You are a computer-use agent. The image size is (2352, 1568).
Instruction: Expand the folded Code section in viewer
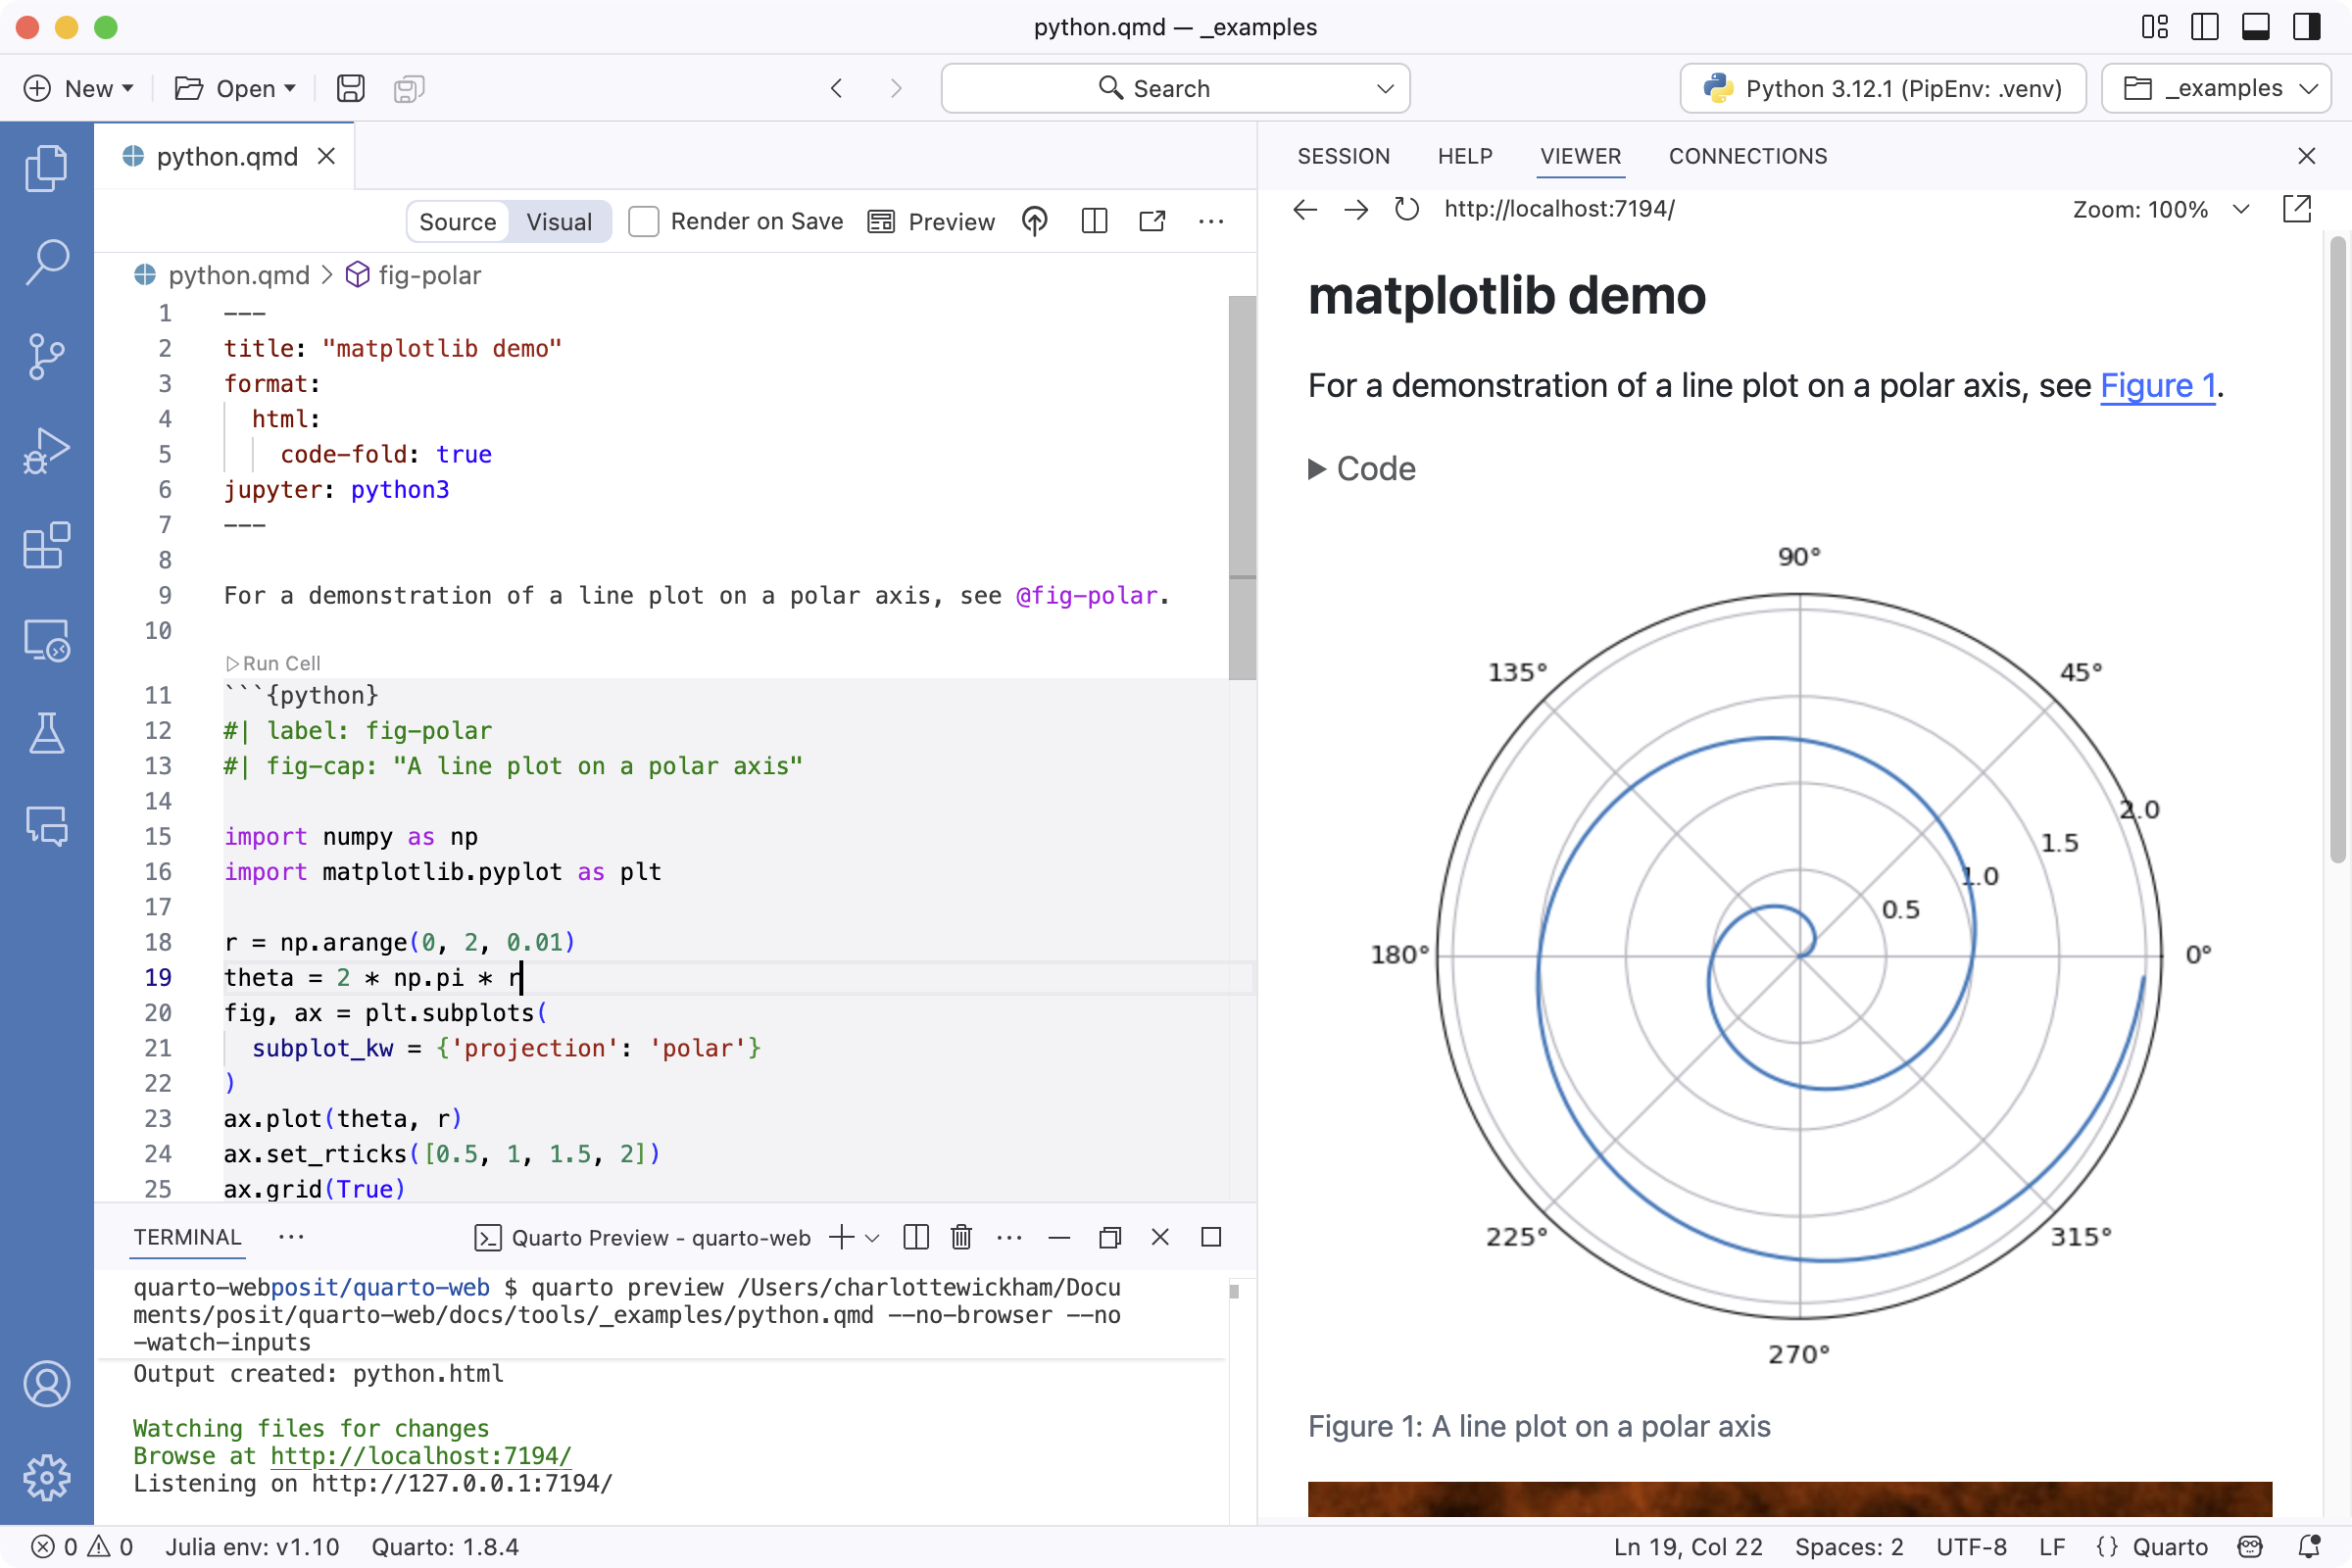pyautogui.click(x=1361, y=469)
